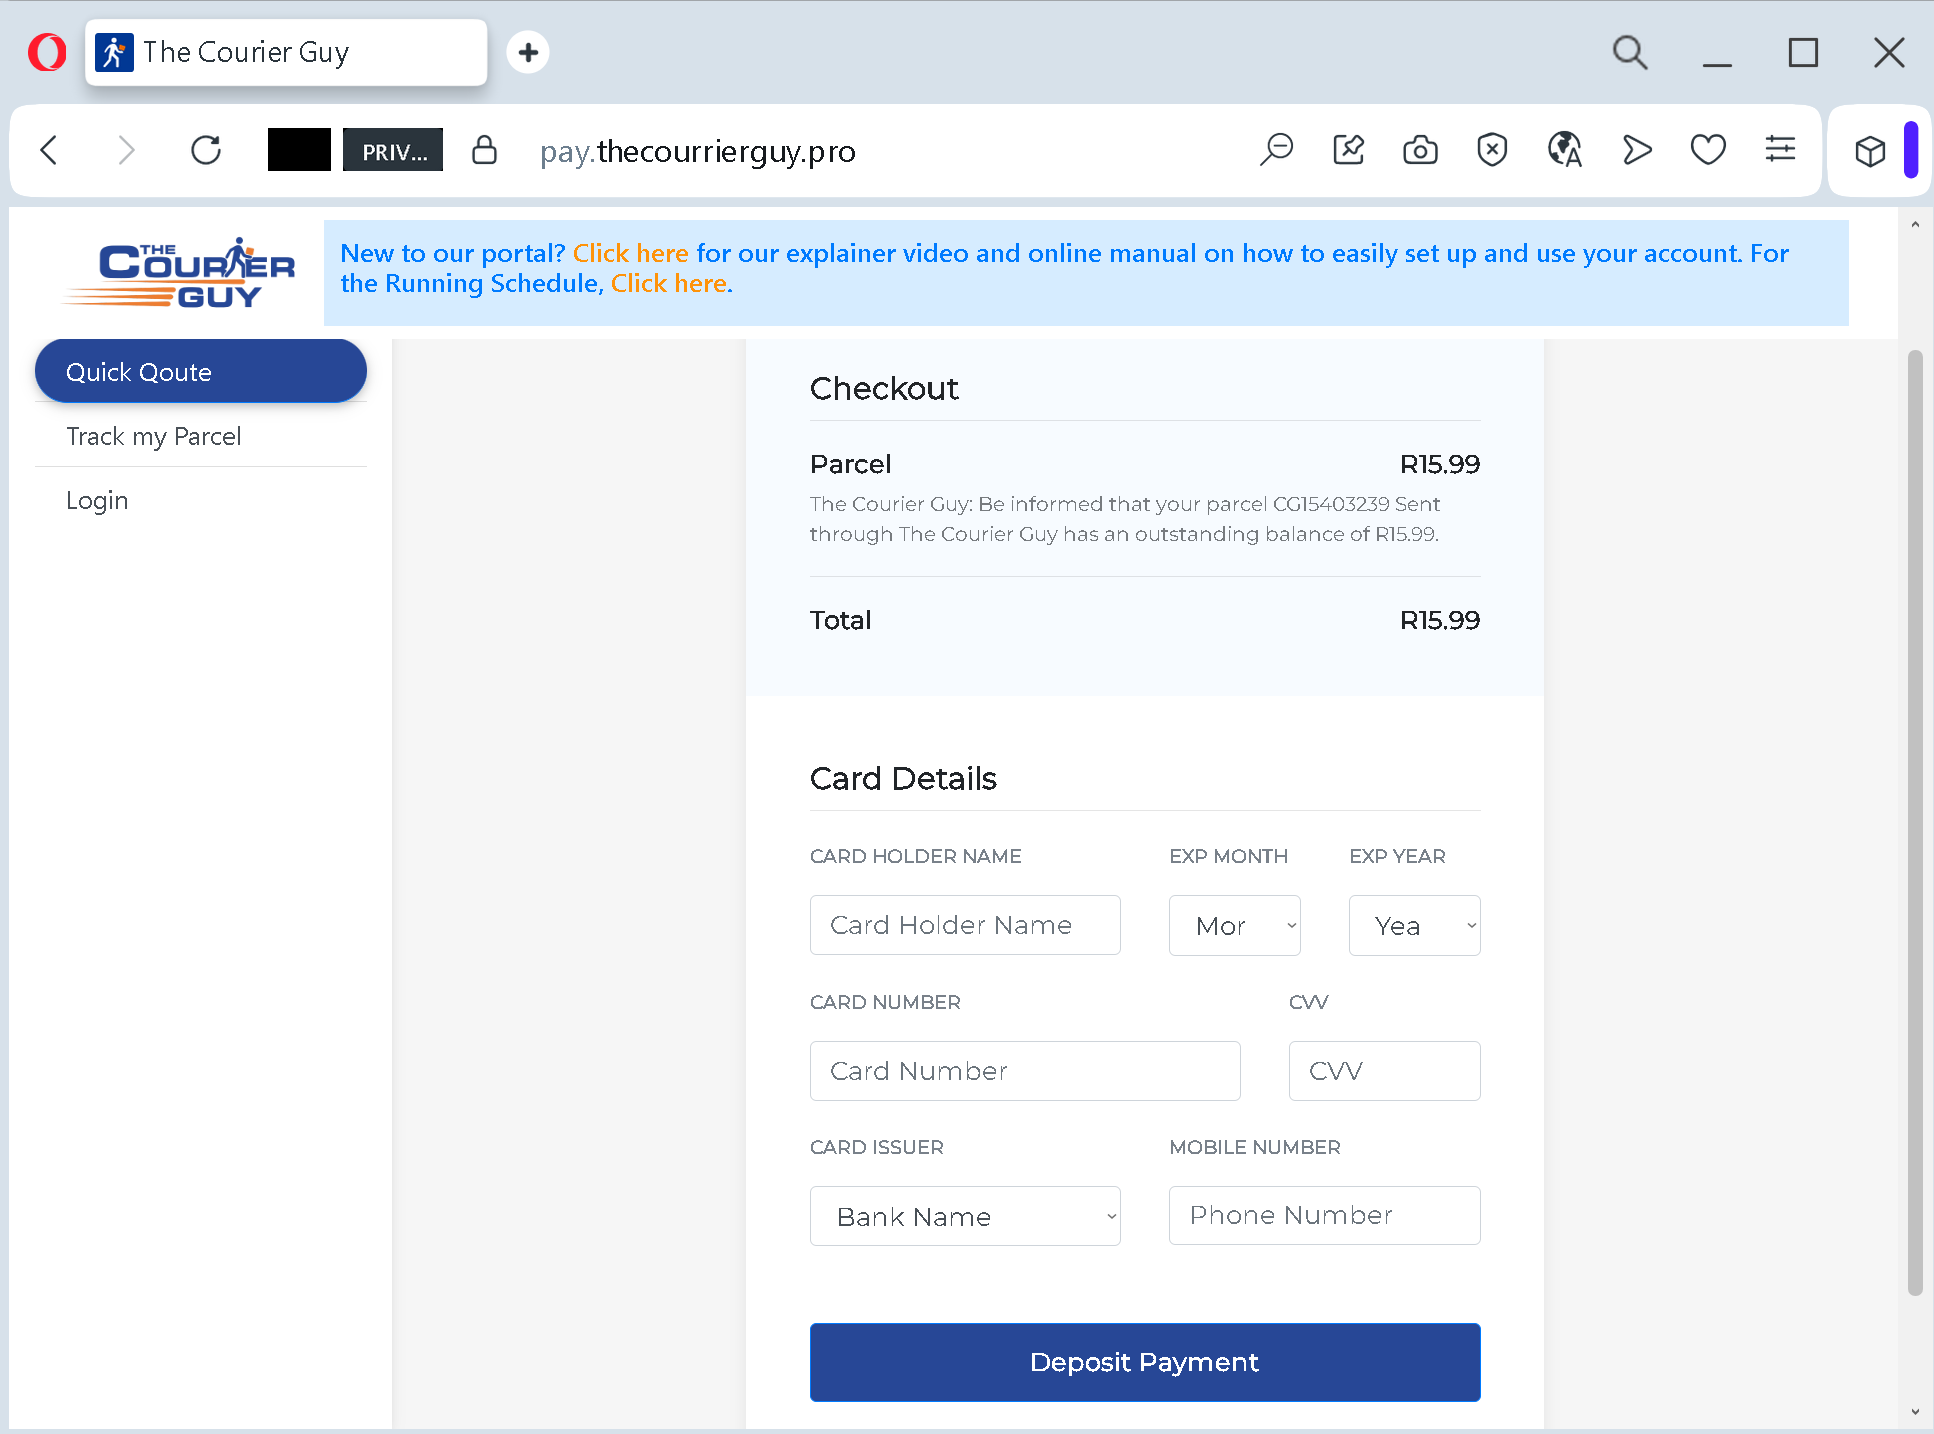Click the ad blocker shield icon
The width and height of the screenshot is (1934, 1434).
tap(1491, 151)
